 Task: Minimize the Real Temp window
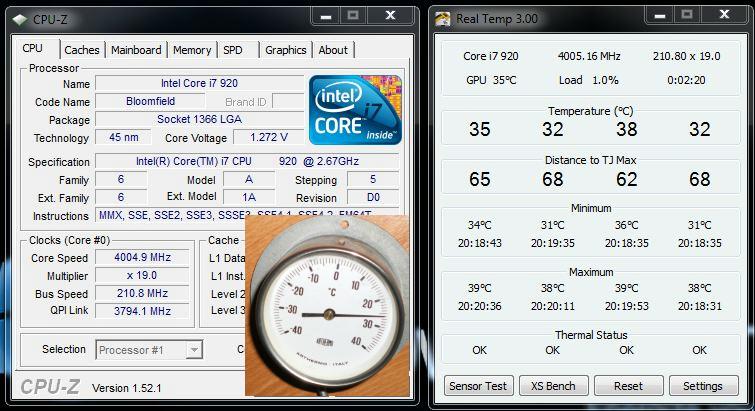660,15
